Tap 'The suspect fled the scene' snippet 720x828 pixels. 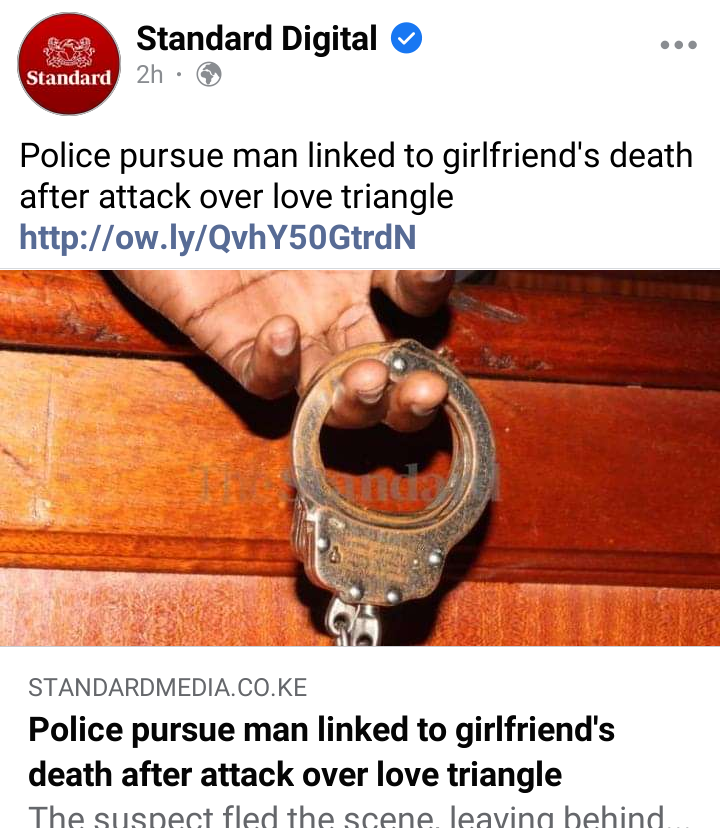pos(346,816)
